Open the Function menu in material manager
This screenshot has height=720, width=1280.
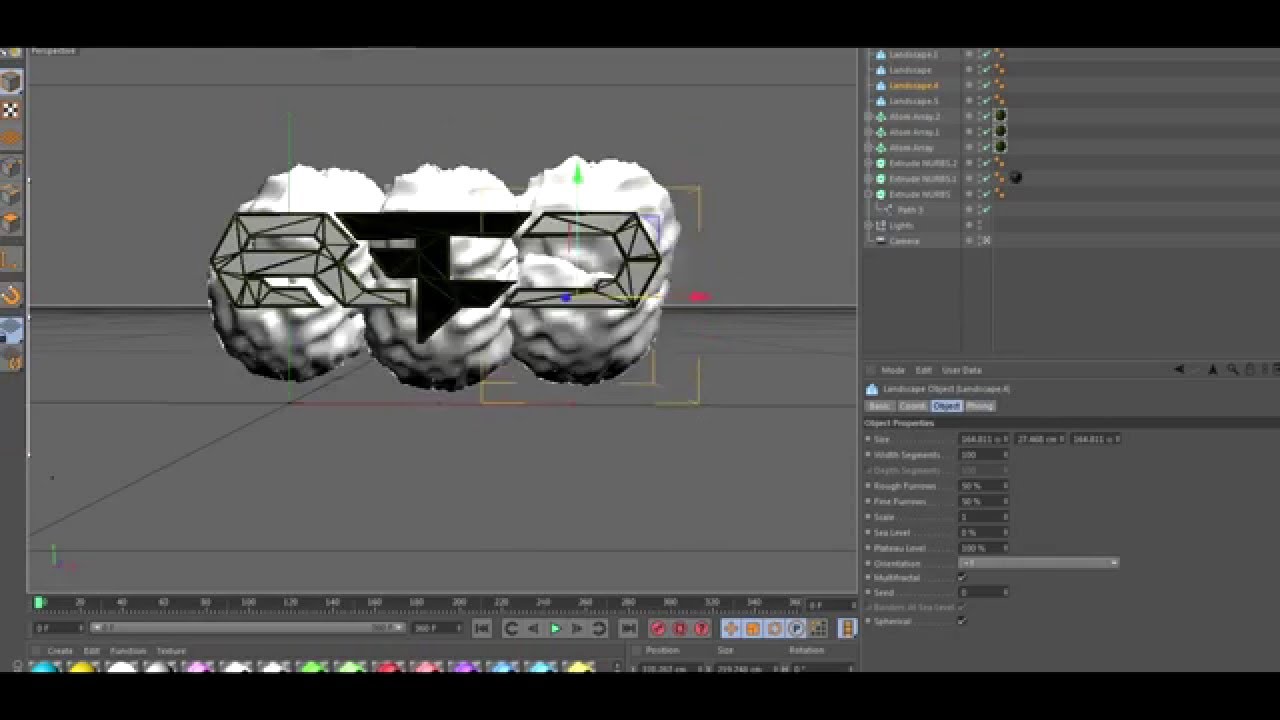128,651
